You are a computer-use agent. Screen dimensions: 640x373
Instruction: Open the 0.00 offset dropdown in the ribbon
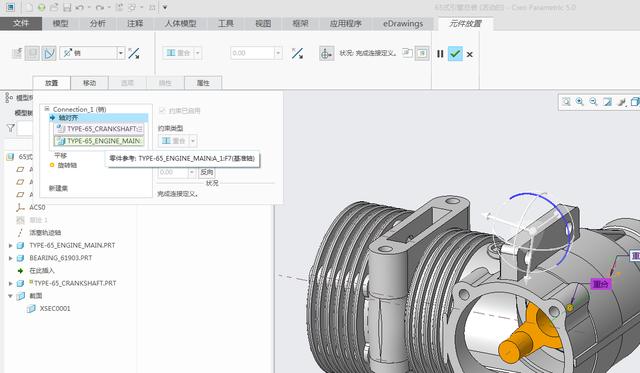coord(278,53)
